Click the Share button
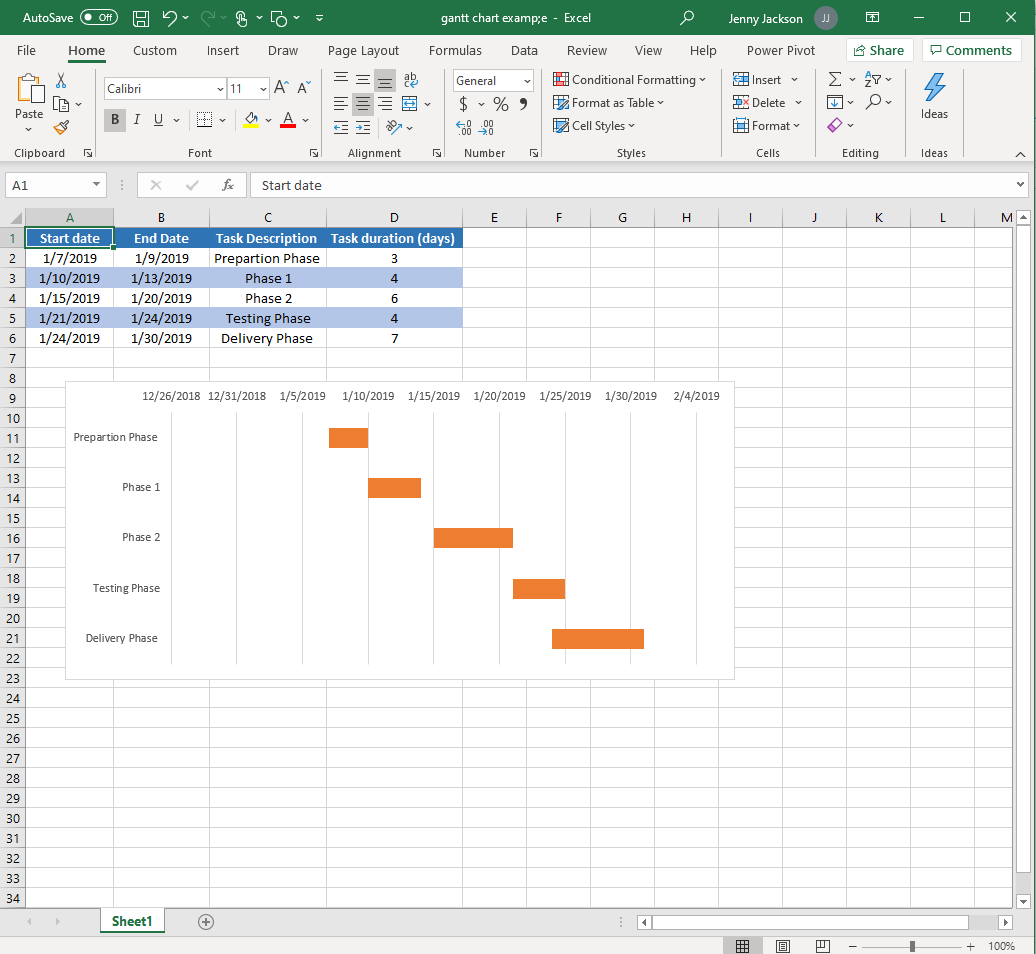Screen dimensions: 1036x954 [x=878, y=50]
